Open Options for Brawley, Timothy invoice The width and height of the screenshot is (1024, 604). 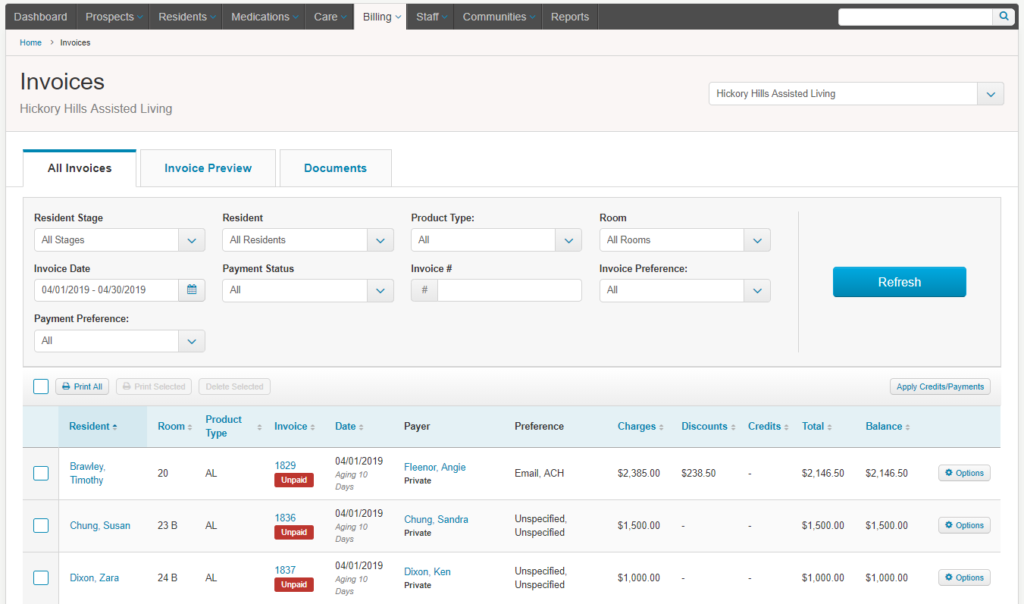[964, 473]
